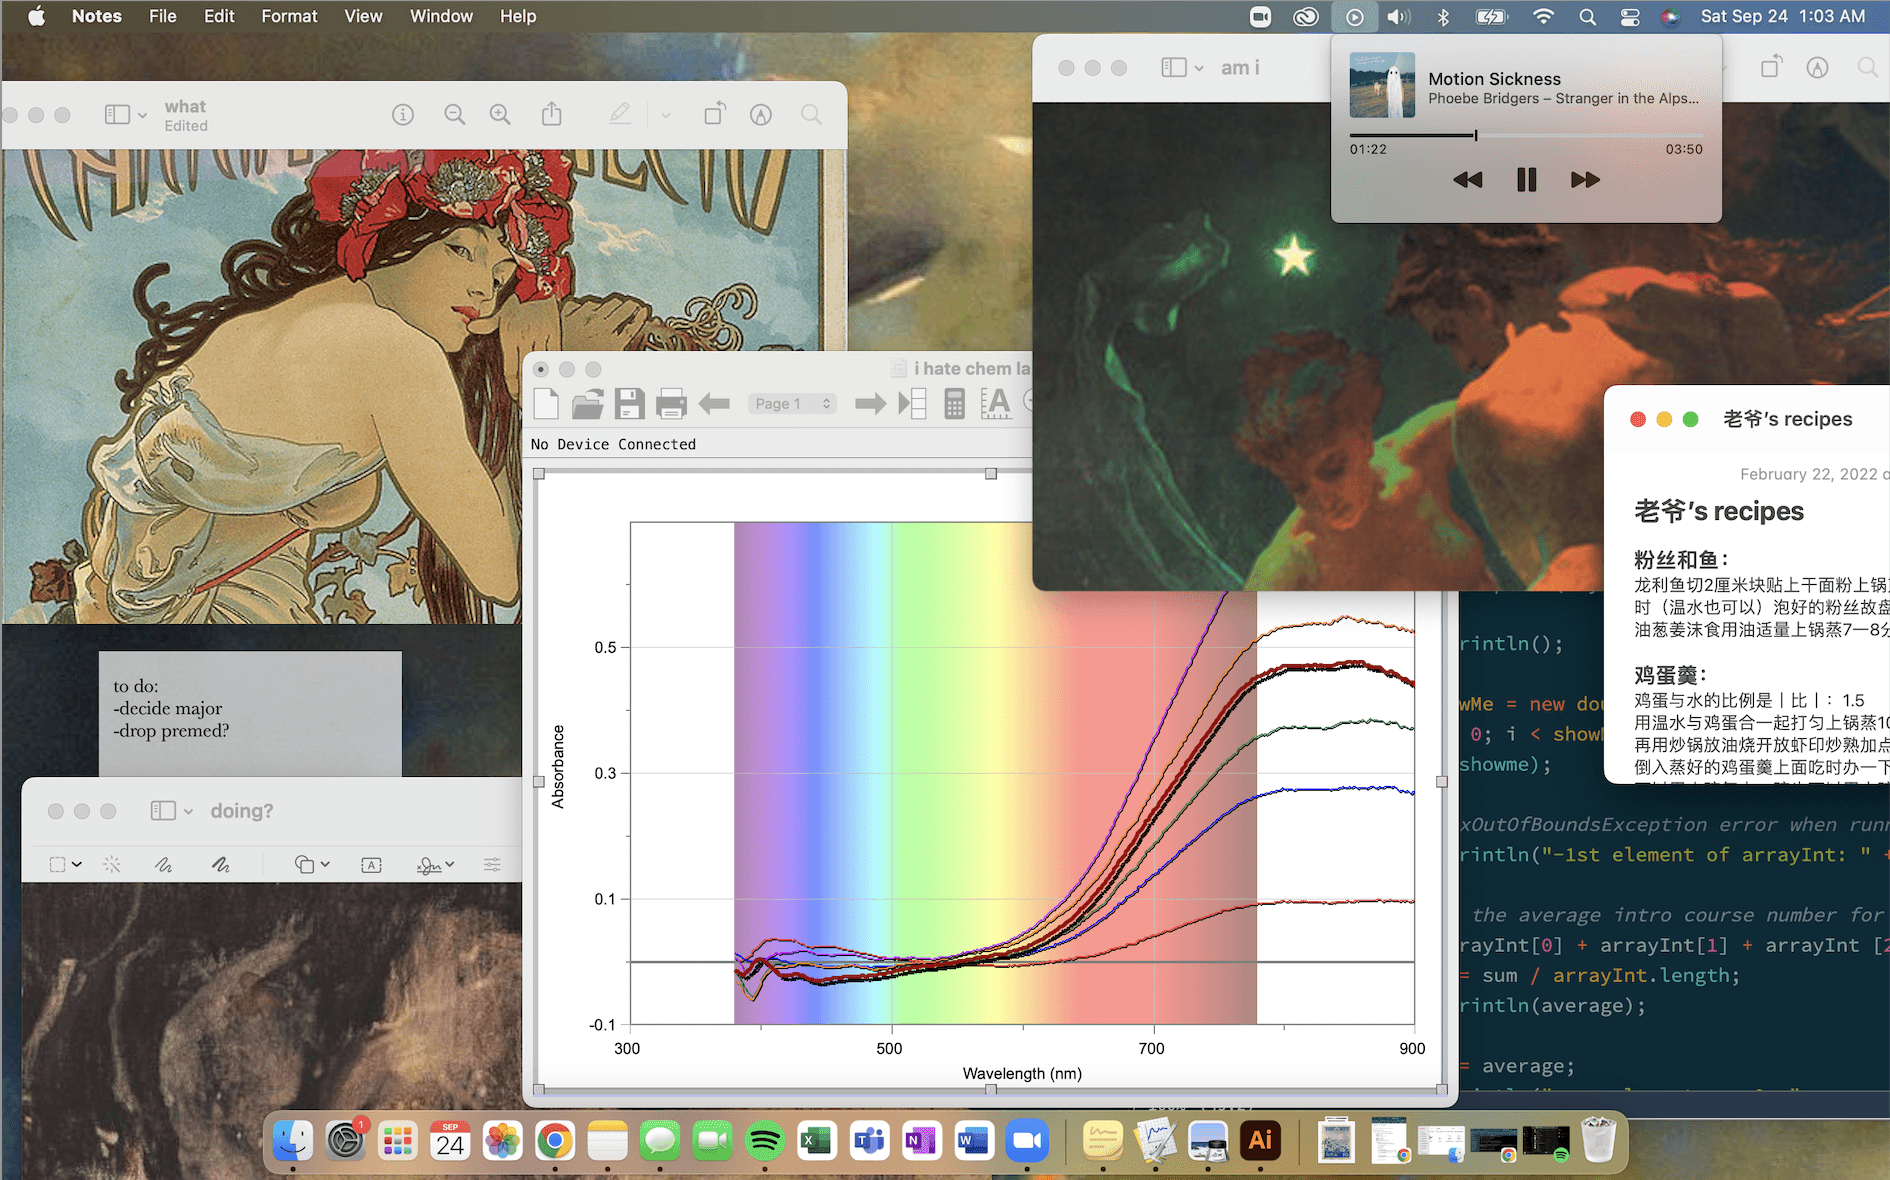
Task: Open the Edit menu
Action: [x=219, y=16]
